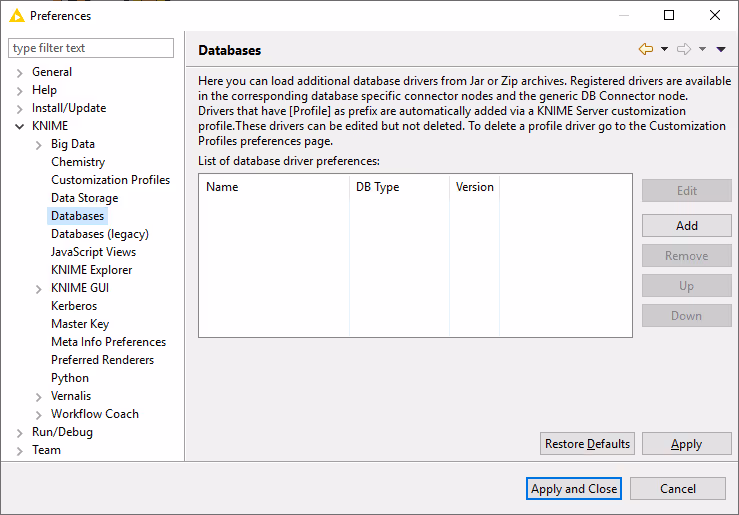Open the back history dropdown arrow
The image size is (739, 515).
pyautogui.click(x=664, y=49)
